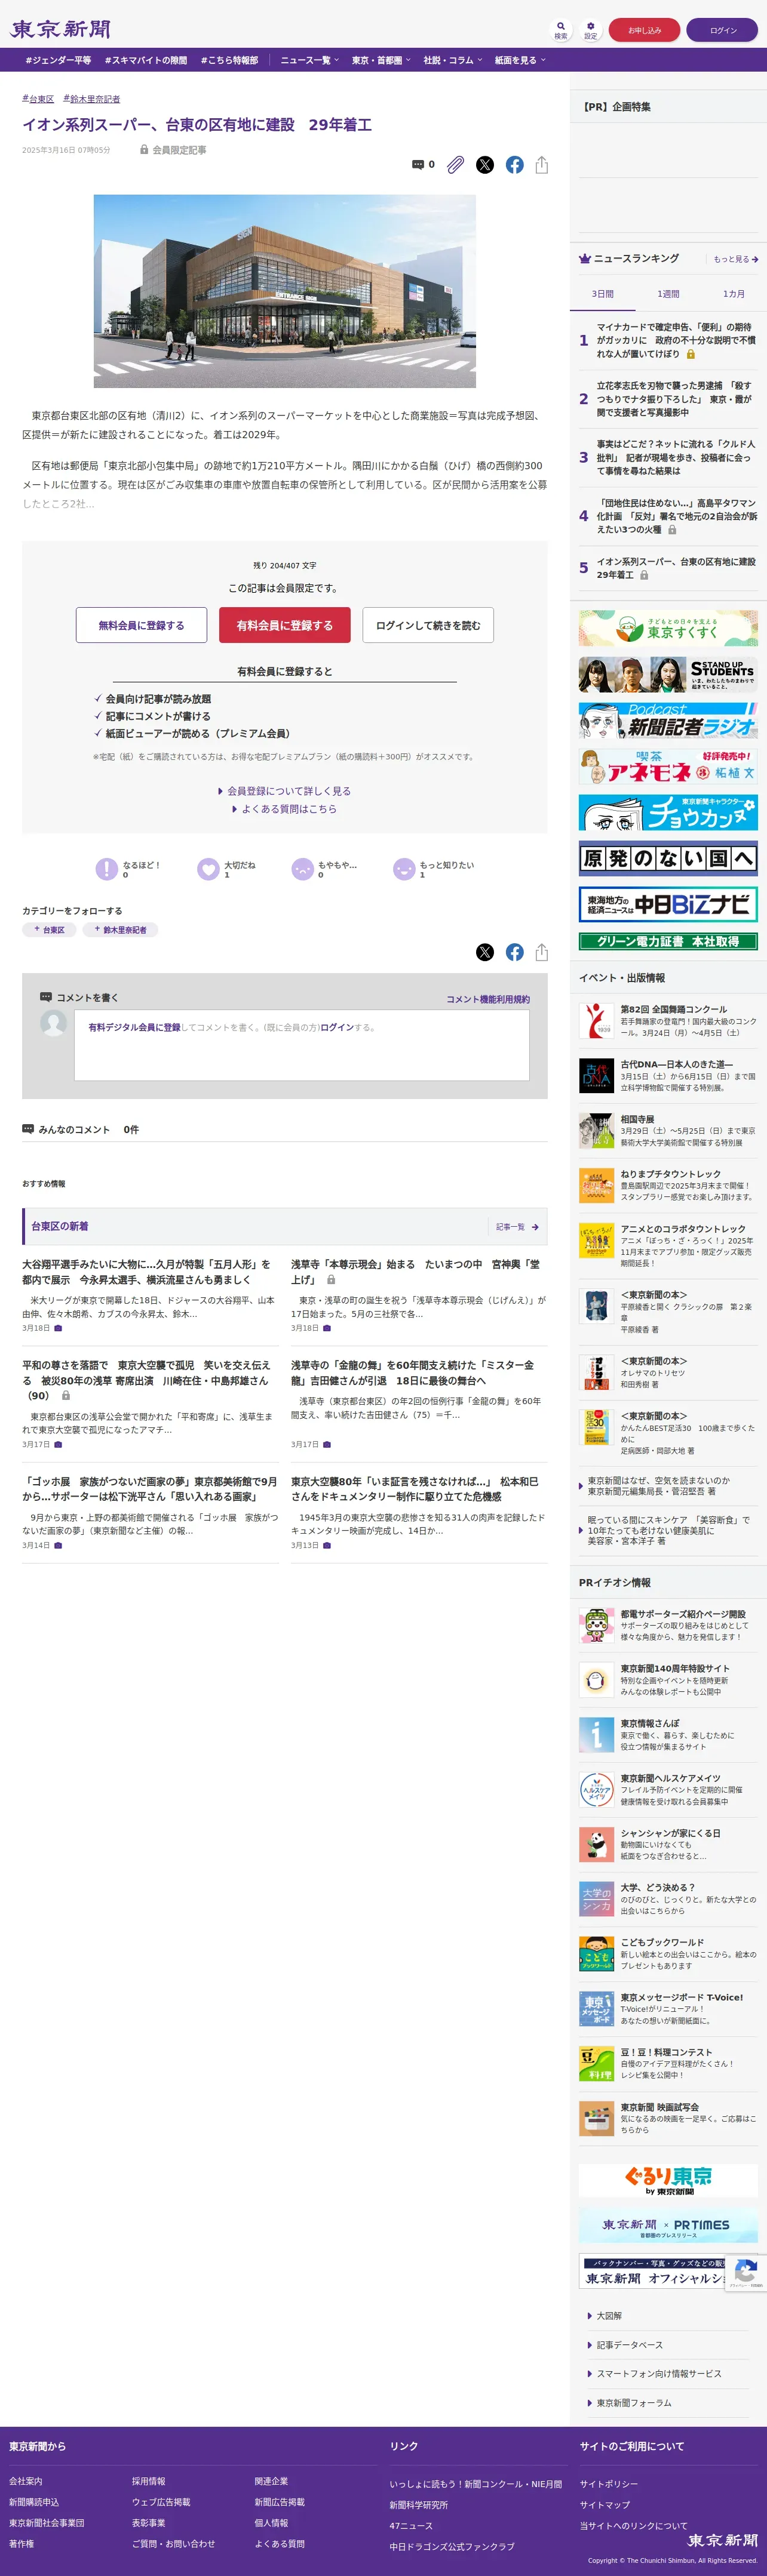
Task: Click the lower share/export icon above comments
Action: (x=542, y=952)
